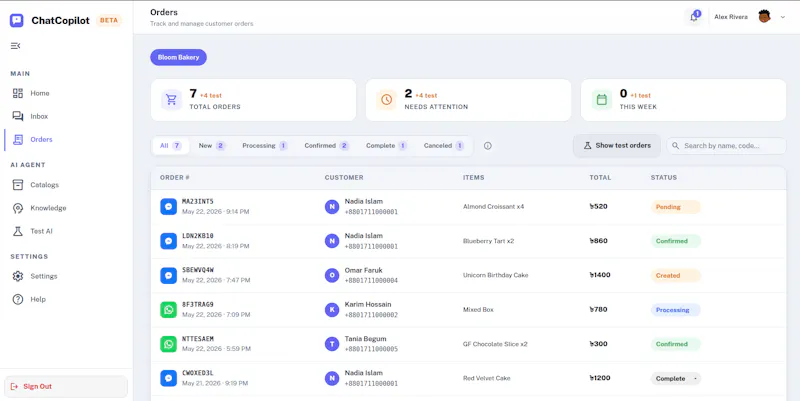Click the Messenger icon for order SBEWVQ4W
Viewport: 800px width, 401px height.
168,275
